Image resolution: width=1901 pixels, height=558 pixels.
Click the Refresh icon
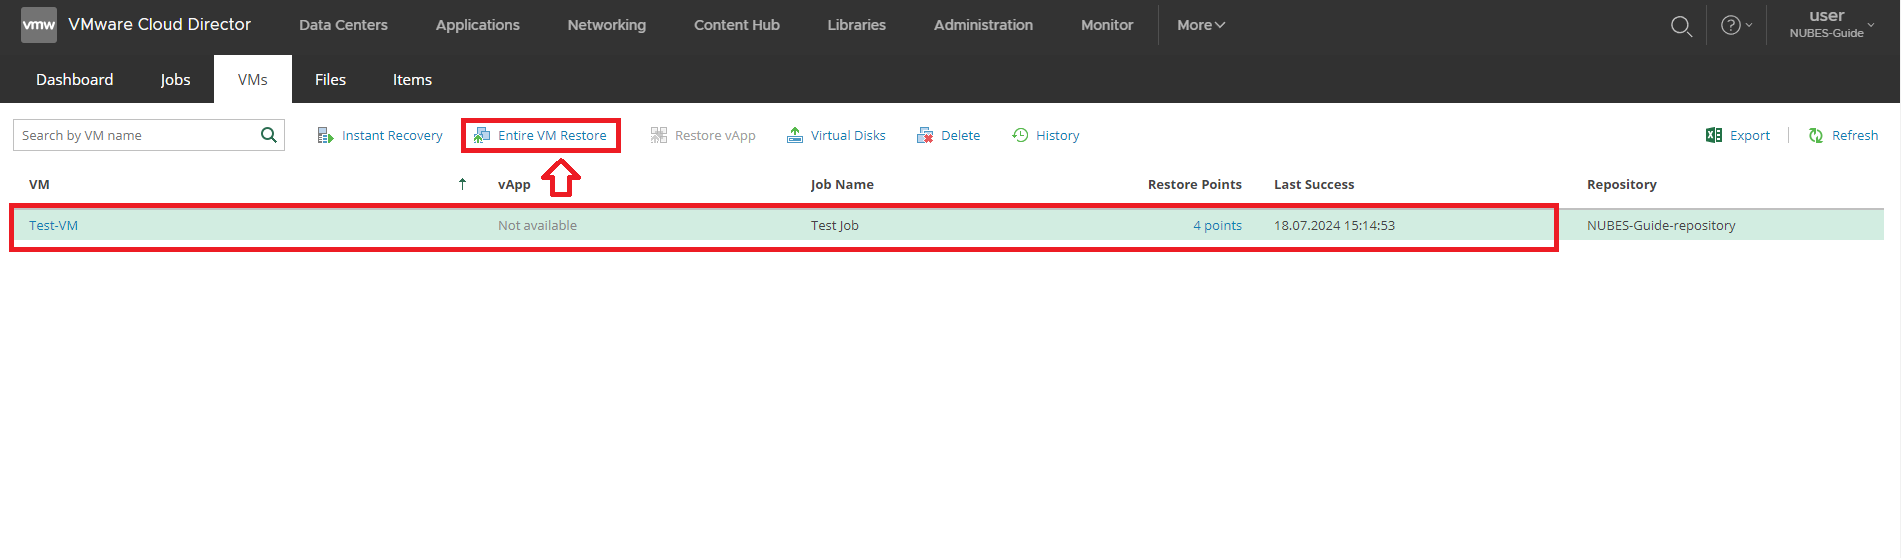click(1816, 135)
